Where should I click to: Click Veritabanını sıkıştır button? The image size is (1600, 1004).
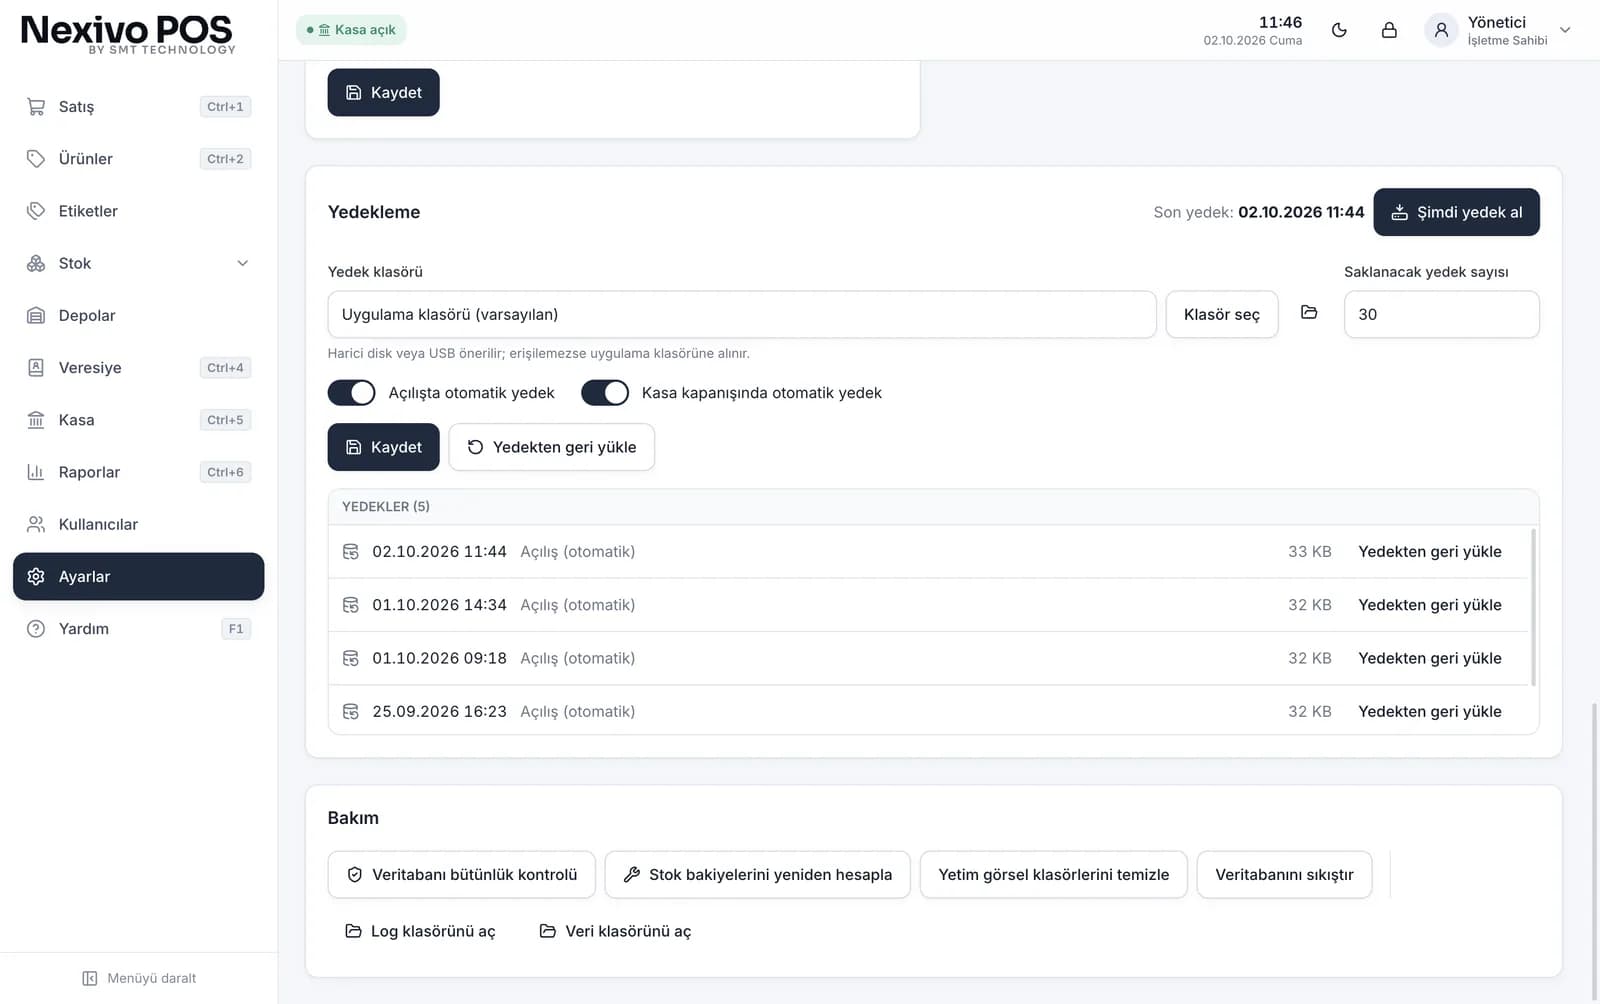point(1284,875)
